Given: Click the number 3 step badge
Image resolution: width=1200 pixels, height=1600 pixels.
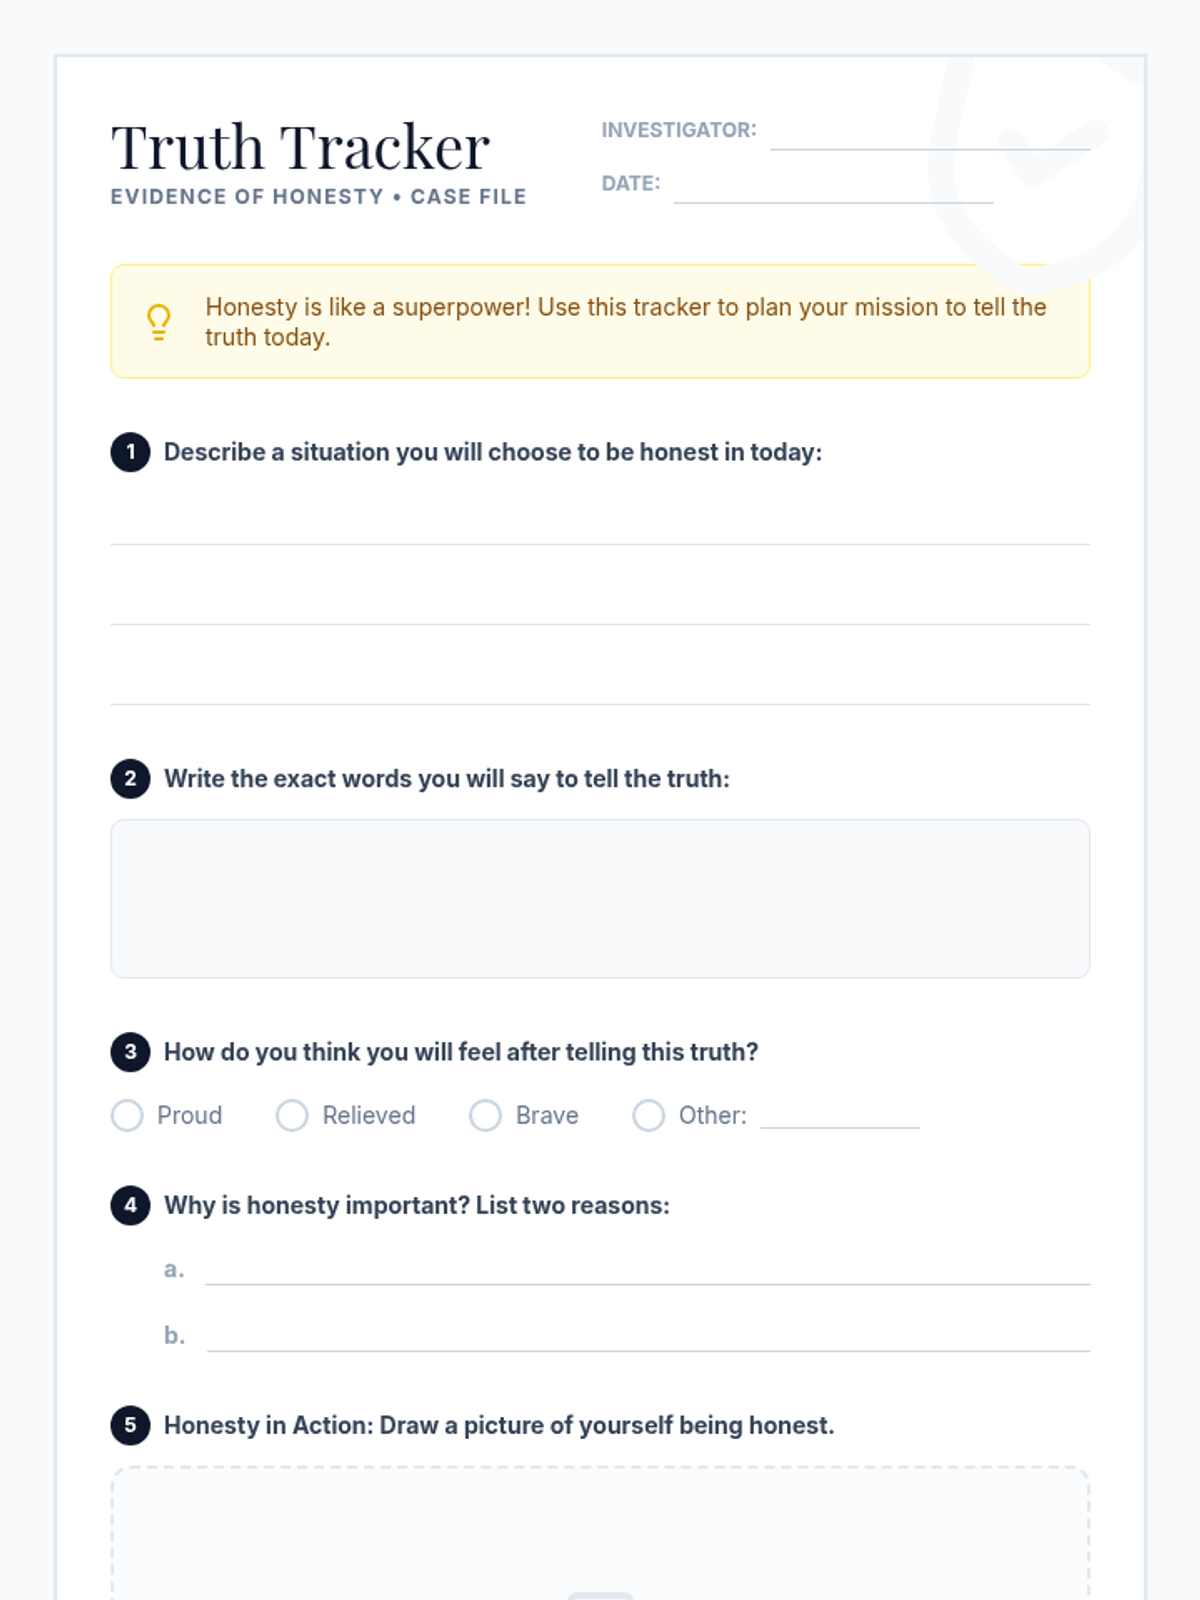Looking at the screenshot, I should pyautogui.click(x=130, y=1052).
